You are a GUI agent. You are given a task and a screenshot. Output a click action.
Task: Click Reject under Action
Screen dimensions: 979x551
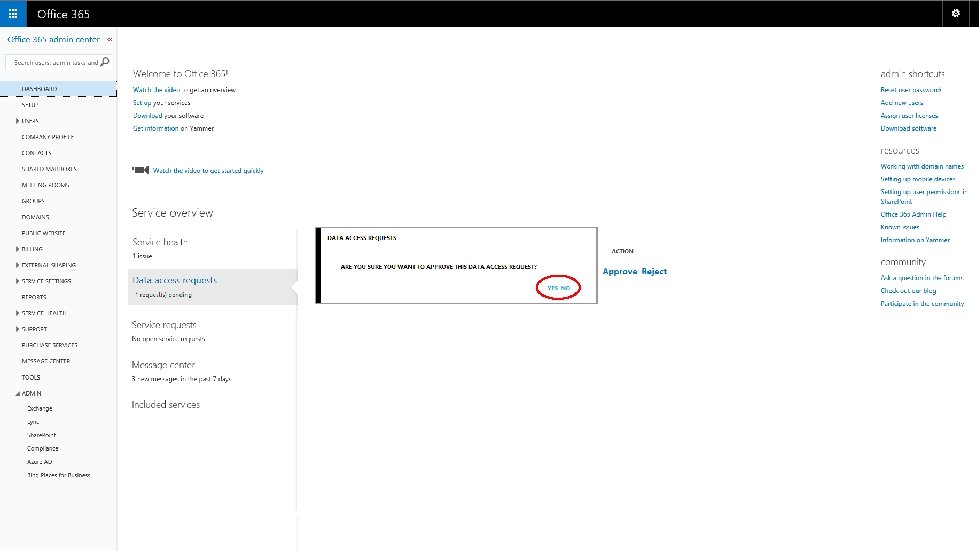click(654, 271)
